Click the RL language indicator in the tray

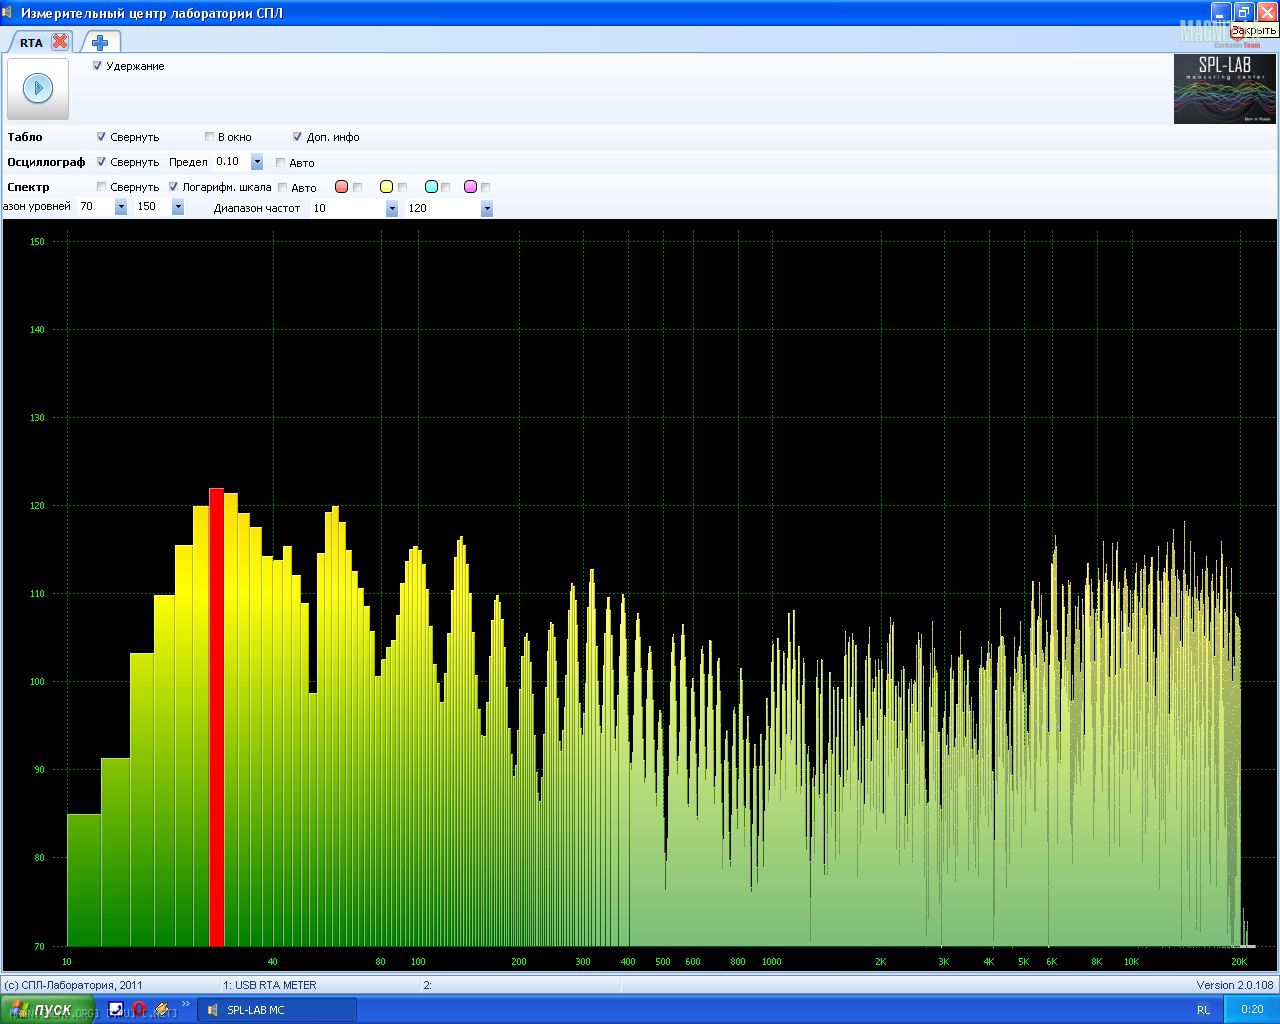[1203, 1010]
